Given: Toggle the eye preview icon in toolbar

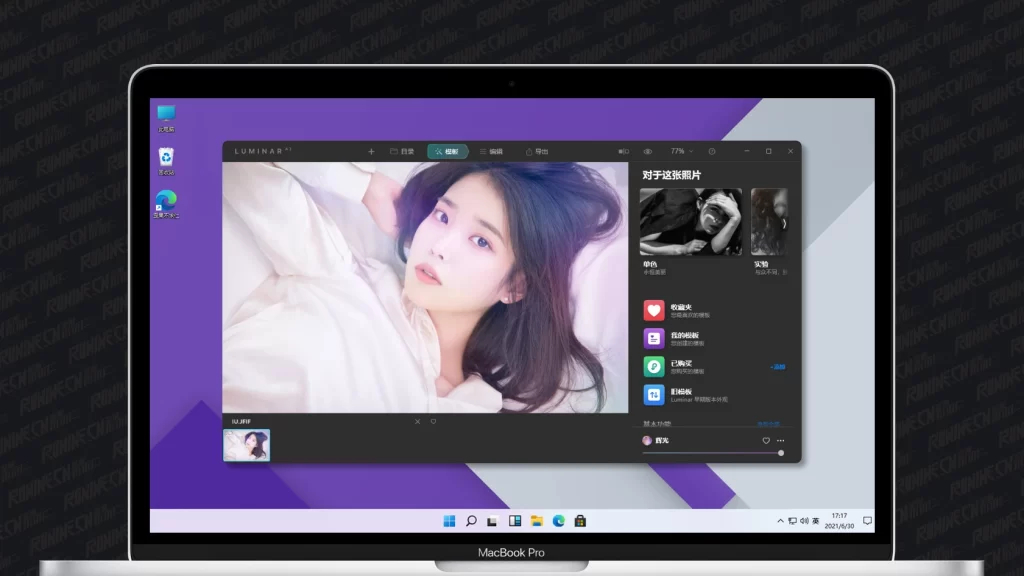Looking at the screenshot, I should click(648, 151).
